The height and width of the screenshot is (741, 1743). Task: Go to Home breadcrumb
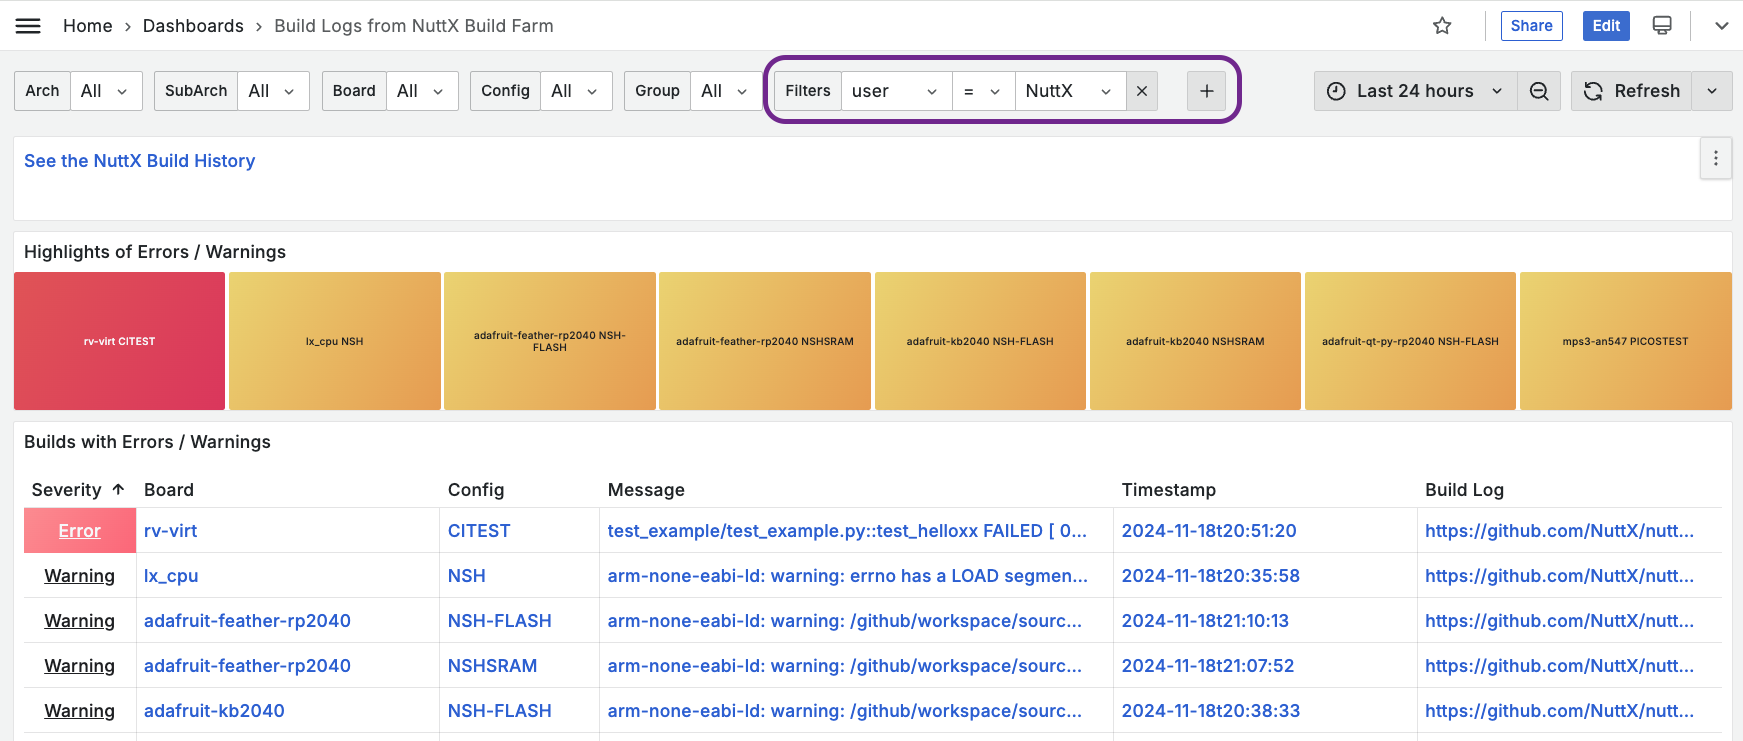[88, 26]
